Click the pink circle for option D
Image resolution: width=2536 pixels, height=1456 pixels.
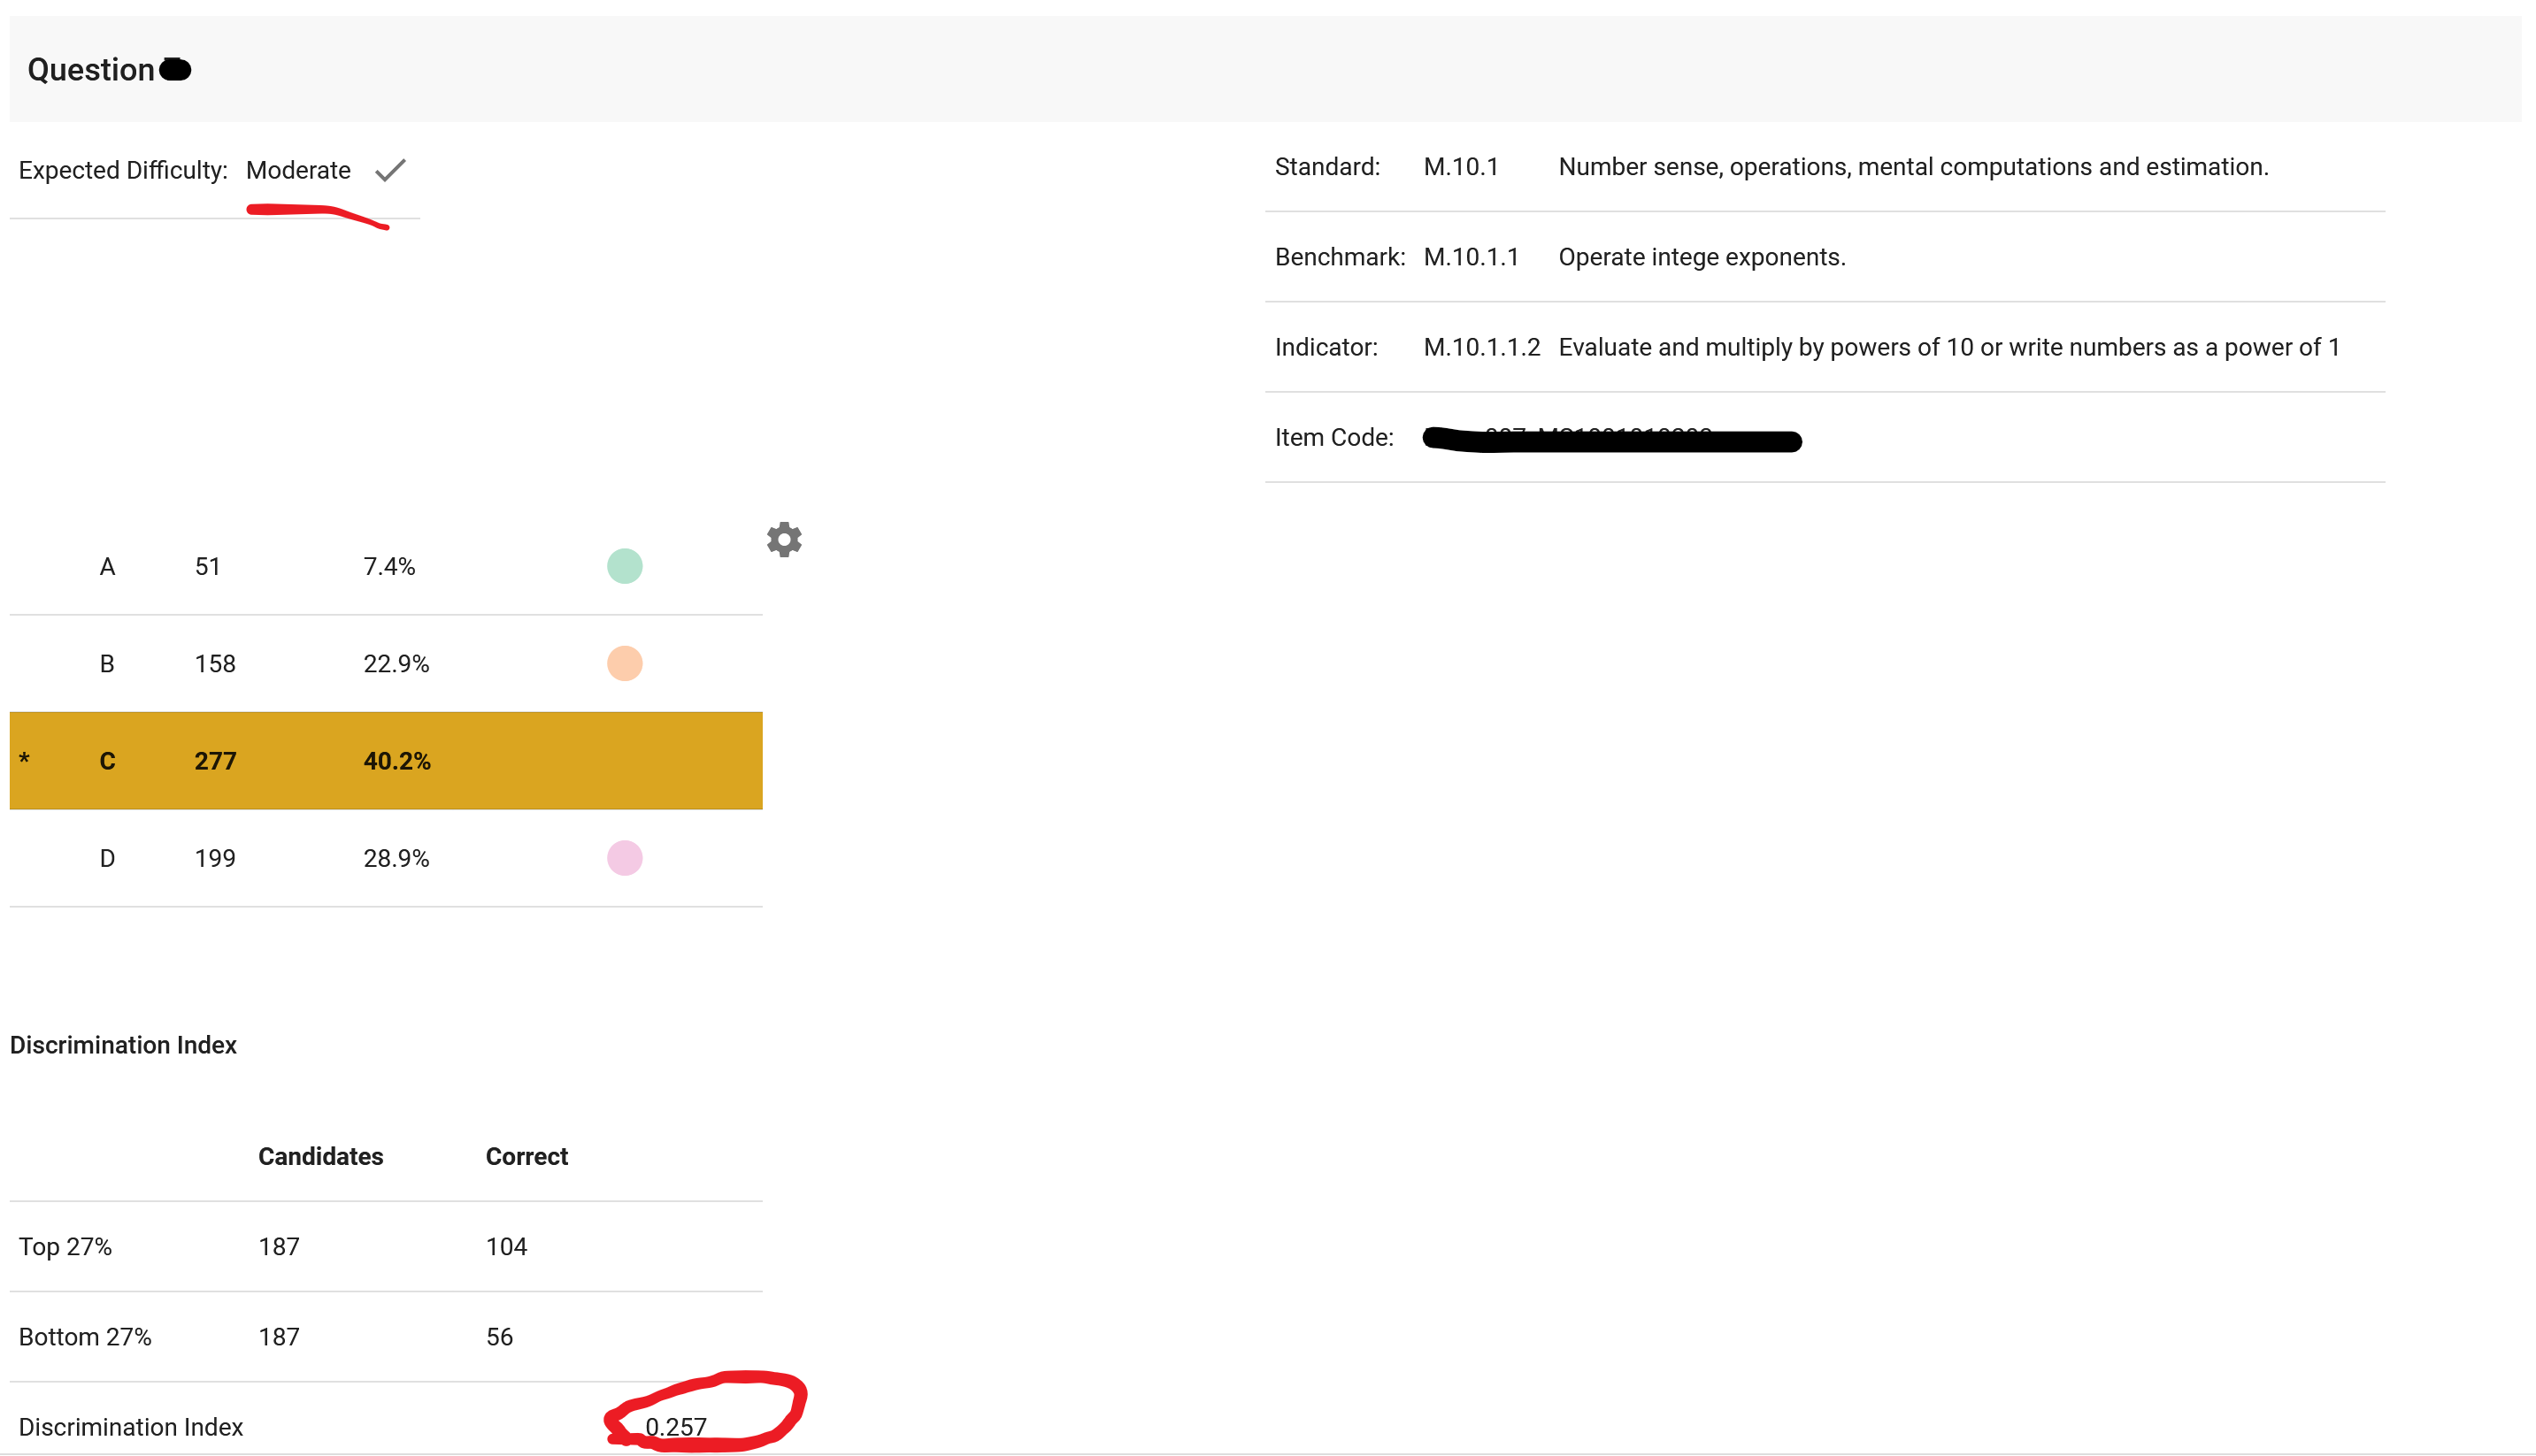pos(624,858)
